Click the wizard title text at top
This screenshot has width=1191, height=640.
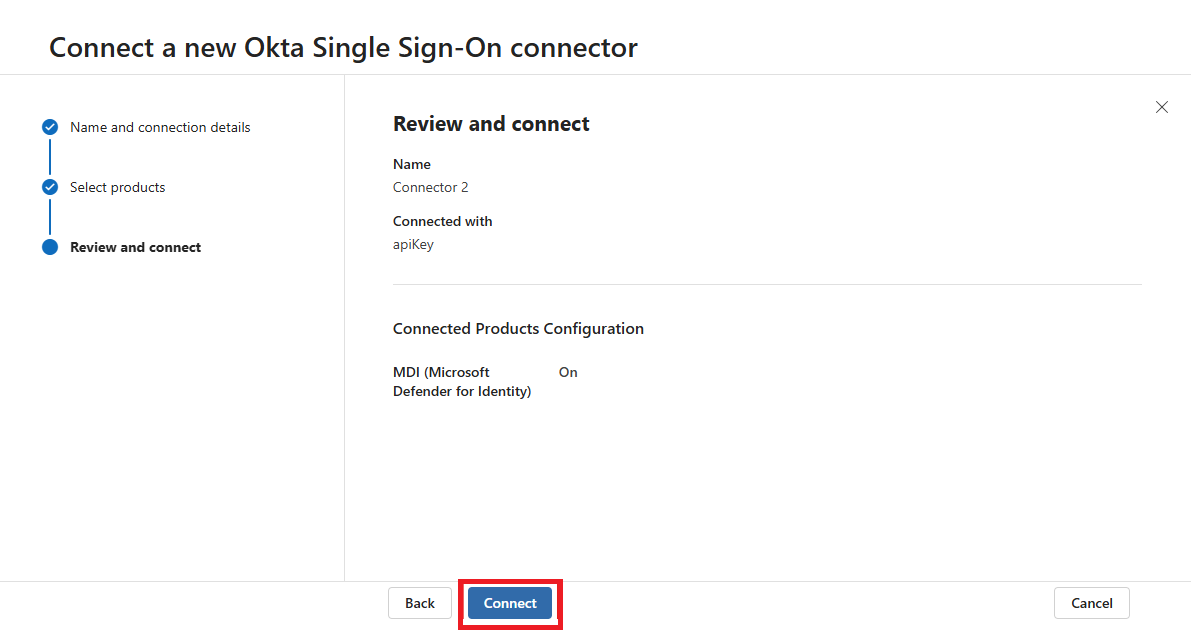pyautogui.click(x=343, y=47)
